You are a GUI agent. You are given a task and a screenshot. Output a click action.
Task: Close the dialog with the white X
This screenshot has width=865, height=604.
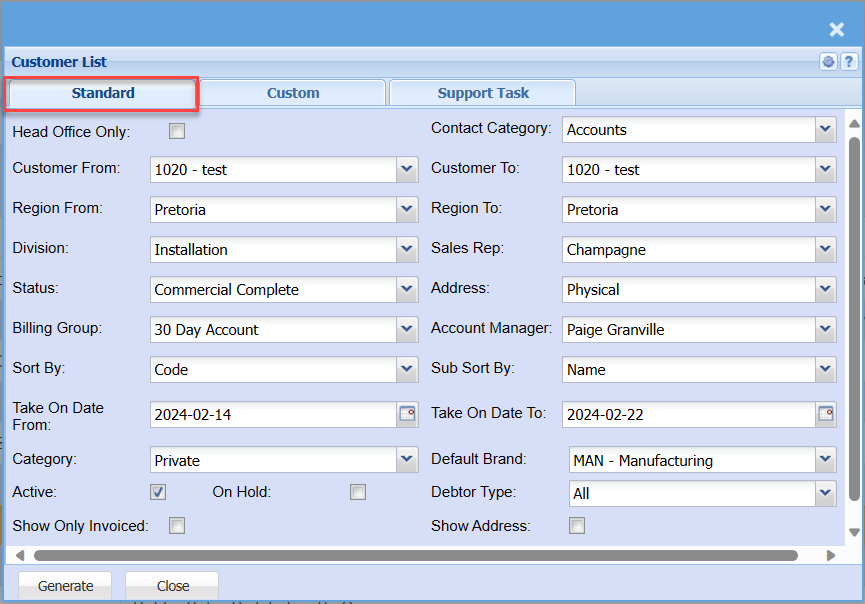pyautogui.click(x=837, y=30)
